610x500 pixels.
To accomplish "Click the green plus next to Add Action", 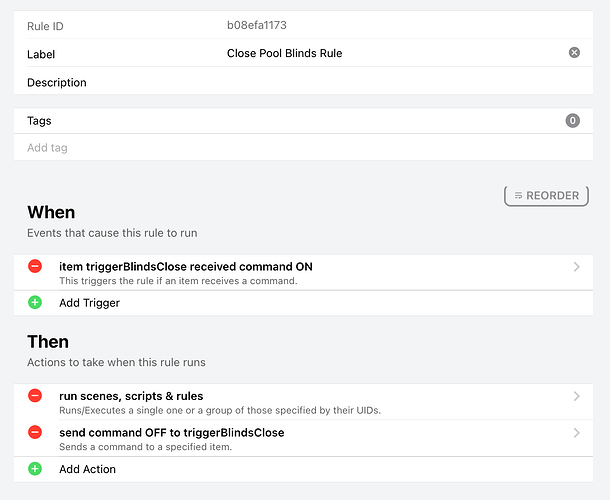I will tap(35, 468).
